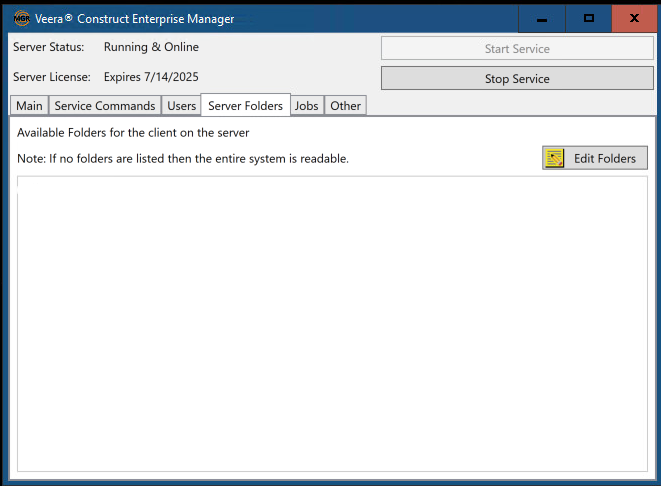Click the 'Server Status:' label
The image size is (661, 486).
point(48,47)
